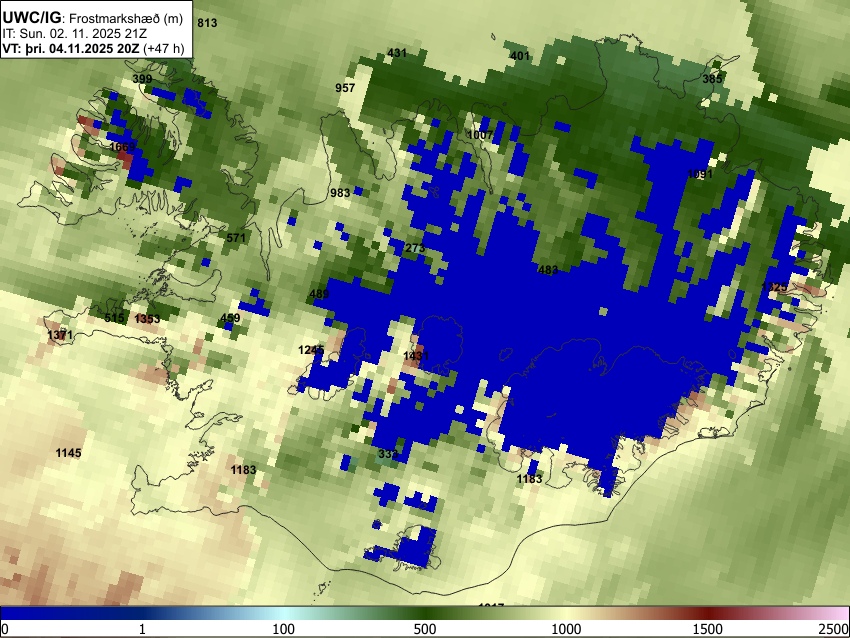Select the map value 401
The height and width of the screenshot is (638, 850).
(x=520, y=56)
